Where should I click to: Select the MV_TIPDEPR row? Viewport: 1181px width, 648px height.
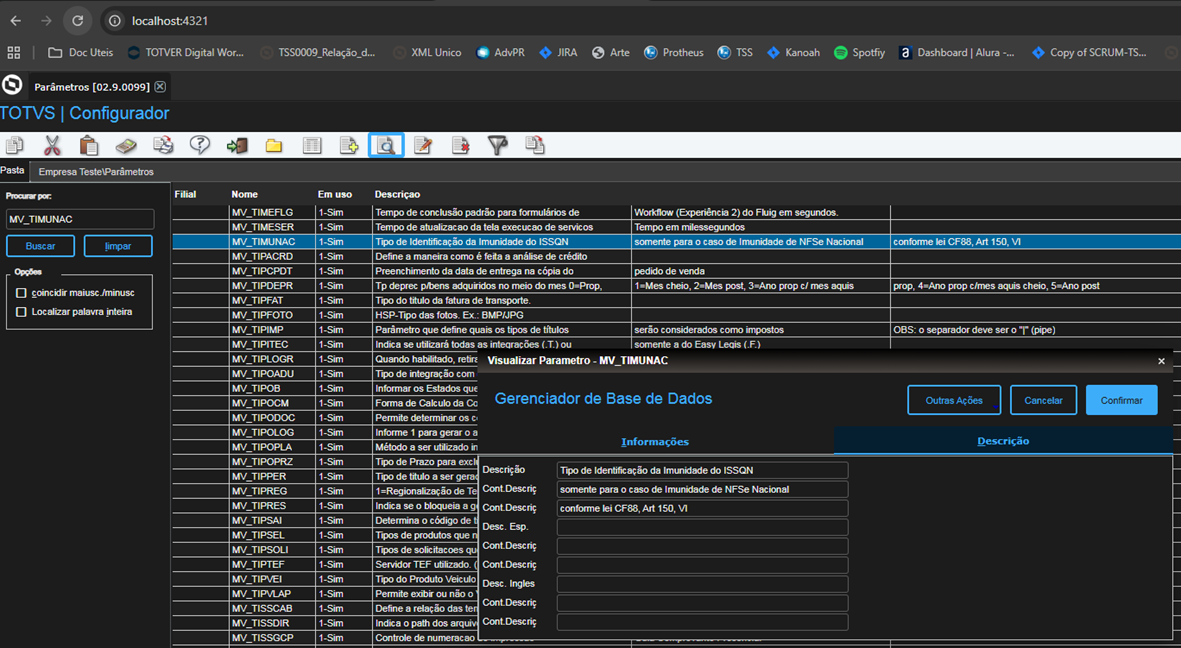click(x=676, y=286)
